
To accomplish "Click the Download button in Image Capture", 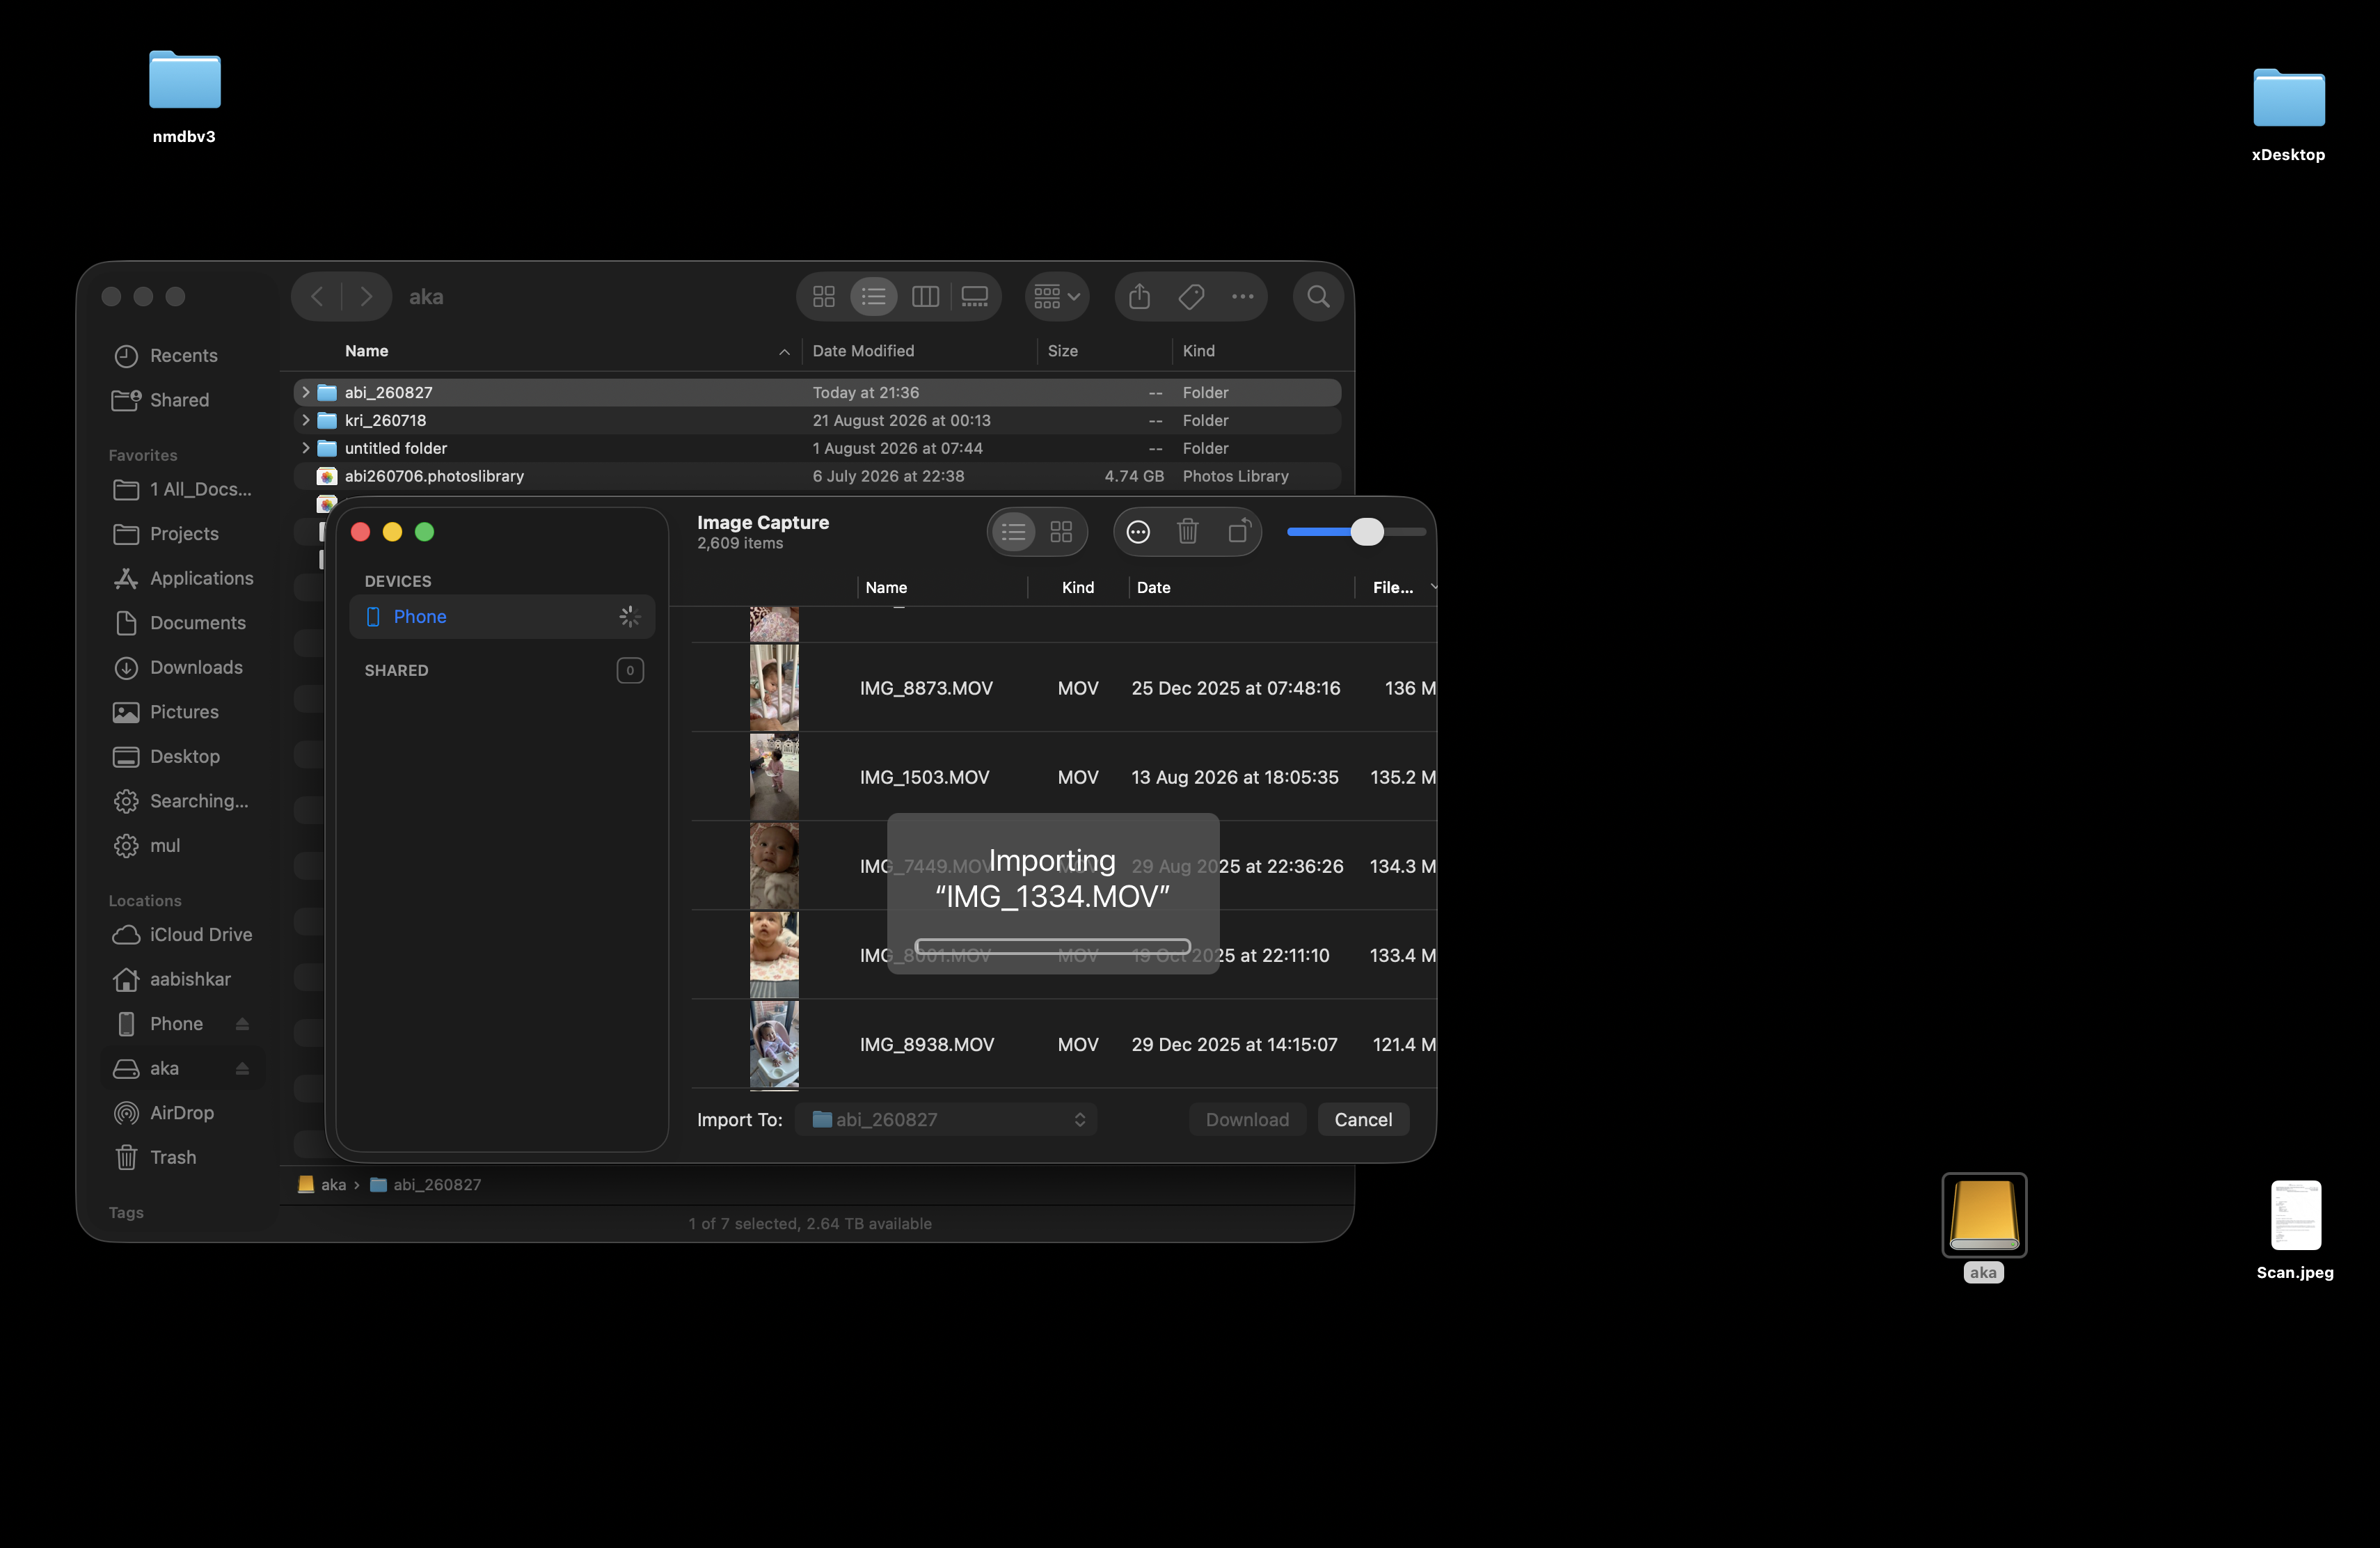I will (1247, 1119).
